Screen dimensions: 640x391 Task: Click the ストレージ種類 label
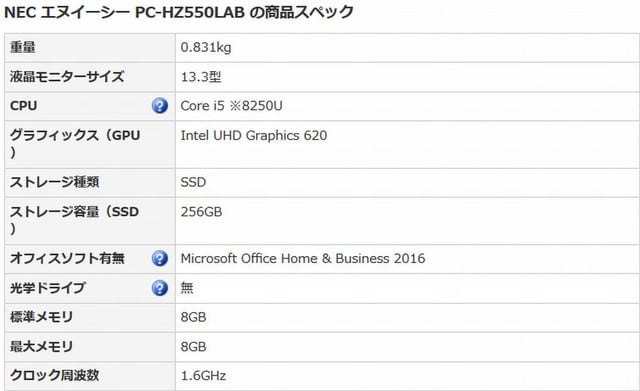click(x=54, y=182)
